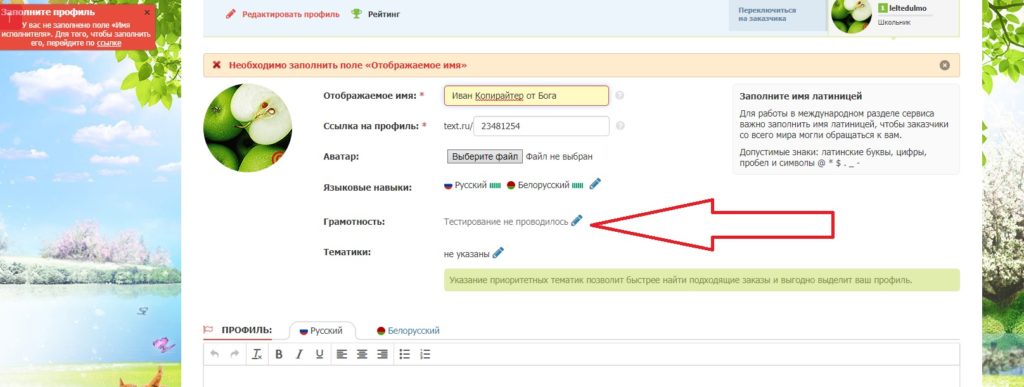This screenshot has height=387, width=1024.
Task: Click the profile link input with 23481254
Action: pyautogui.click(x=541, y=126)
